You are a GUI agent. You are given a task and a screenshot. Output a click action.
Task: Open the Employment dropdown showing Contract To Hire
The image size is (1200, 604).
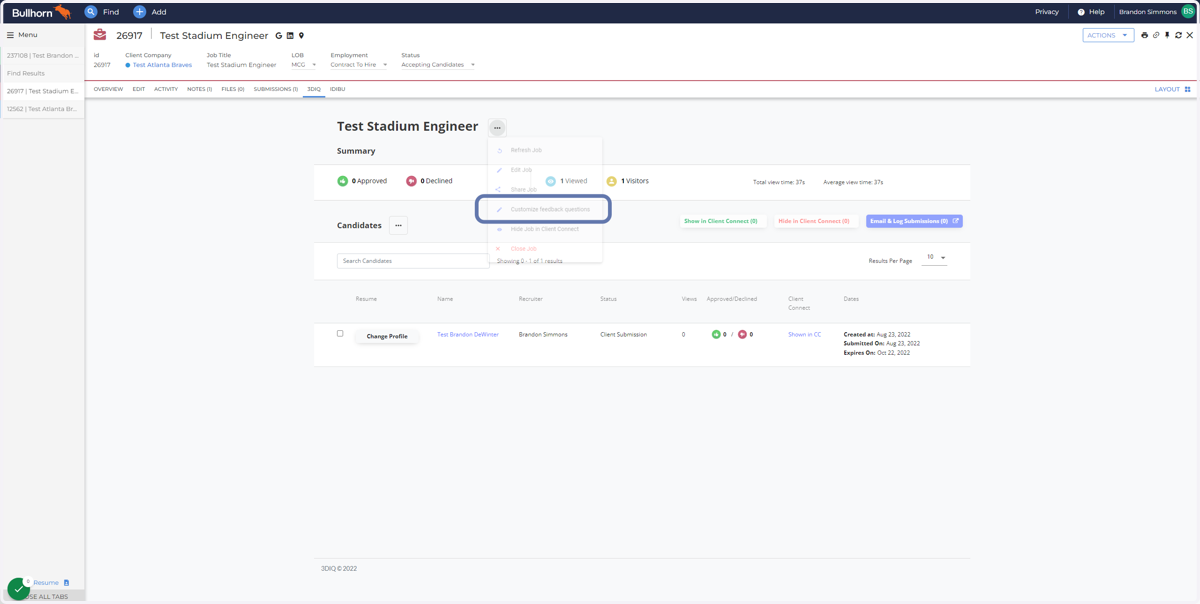click(x=359, y=65)
